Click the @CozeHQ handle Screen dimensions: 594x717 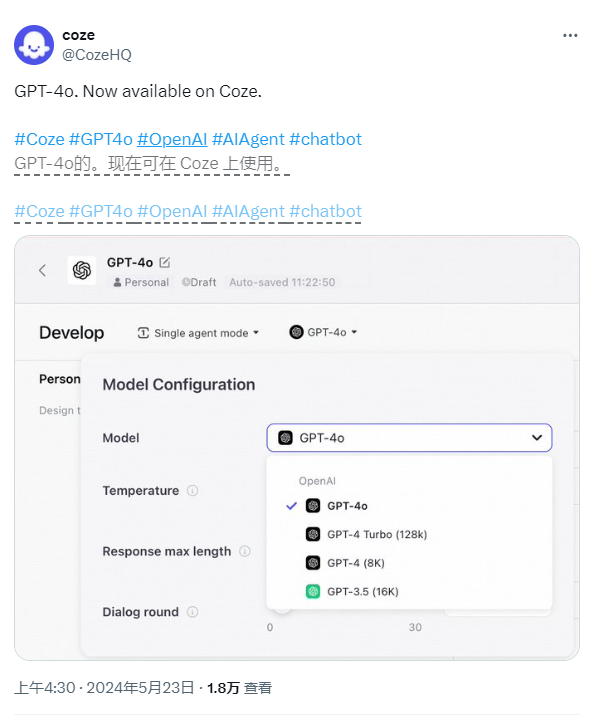[97, 55]
